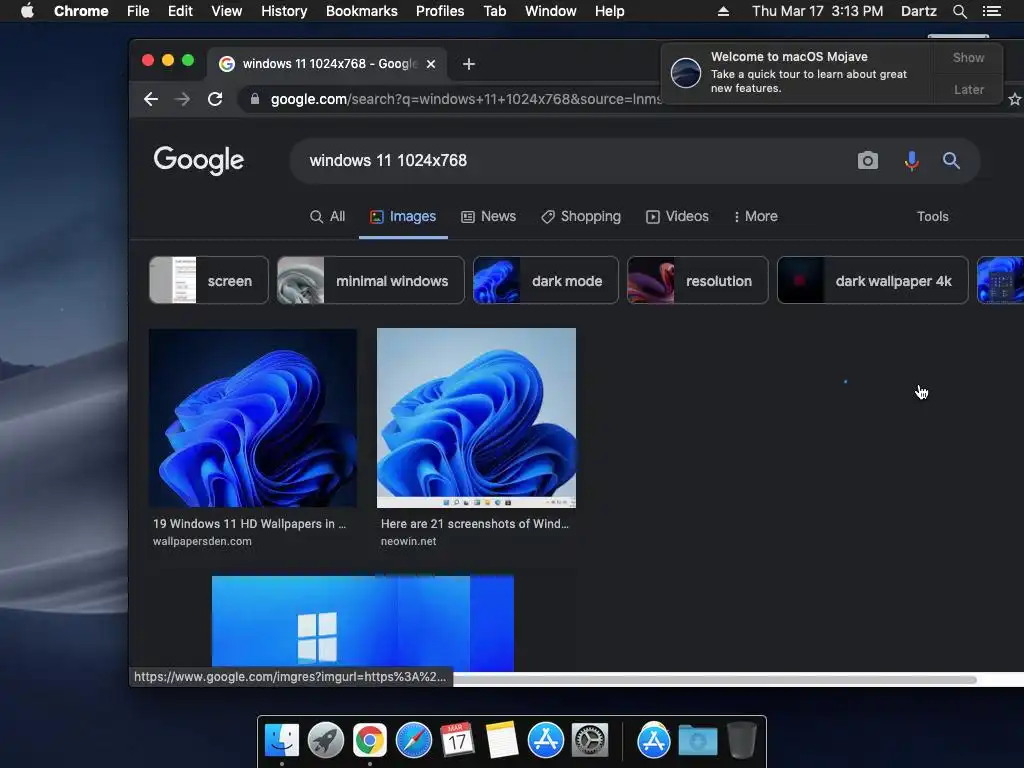Viewport: 1024px width, 768px height.
Task: Click the Mojave notification icon
Action: [686, 72]
